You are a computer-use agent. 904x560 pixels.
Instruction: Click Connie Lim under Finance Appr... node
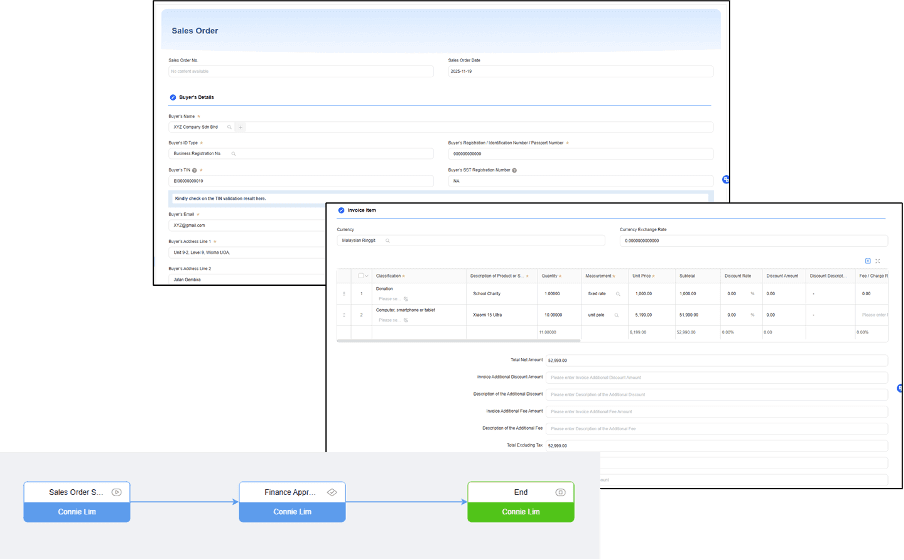292,512
